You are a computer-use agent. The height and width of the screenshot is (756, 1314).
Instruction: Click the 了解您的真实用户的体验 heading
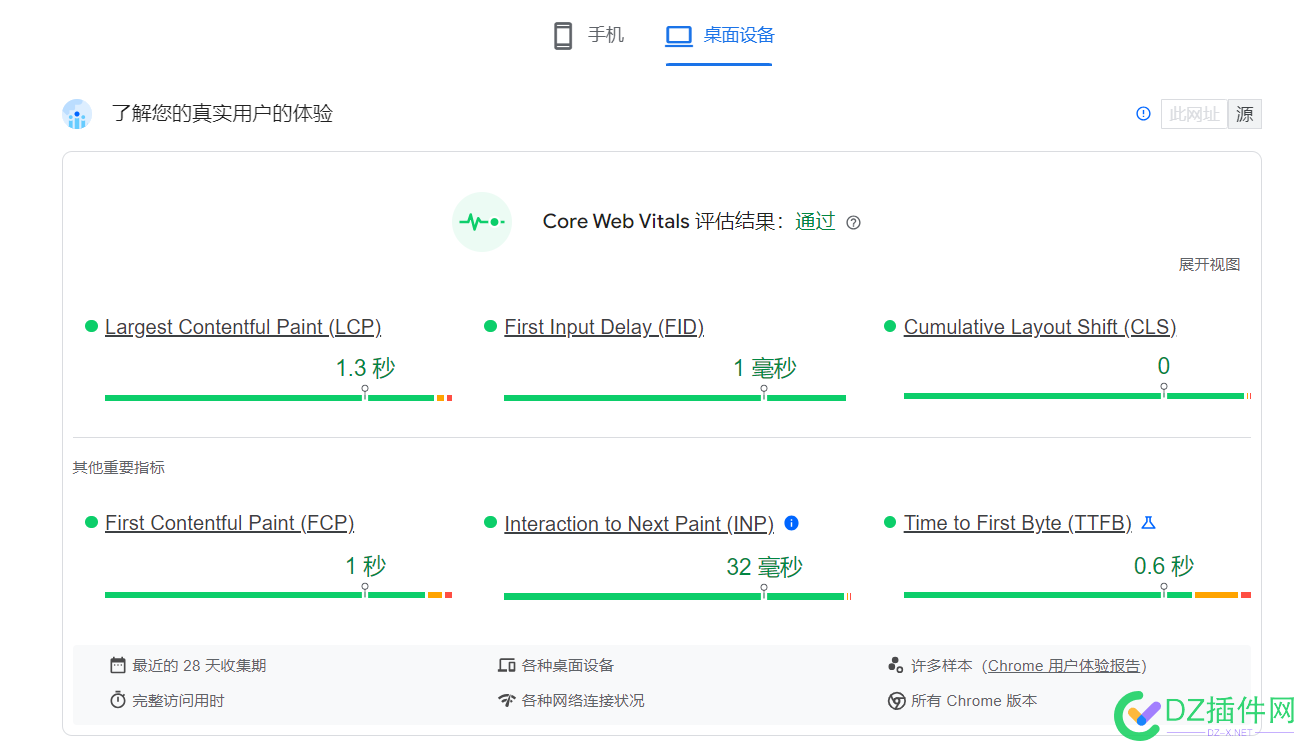222,114
